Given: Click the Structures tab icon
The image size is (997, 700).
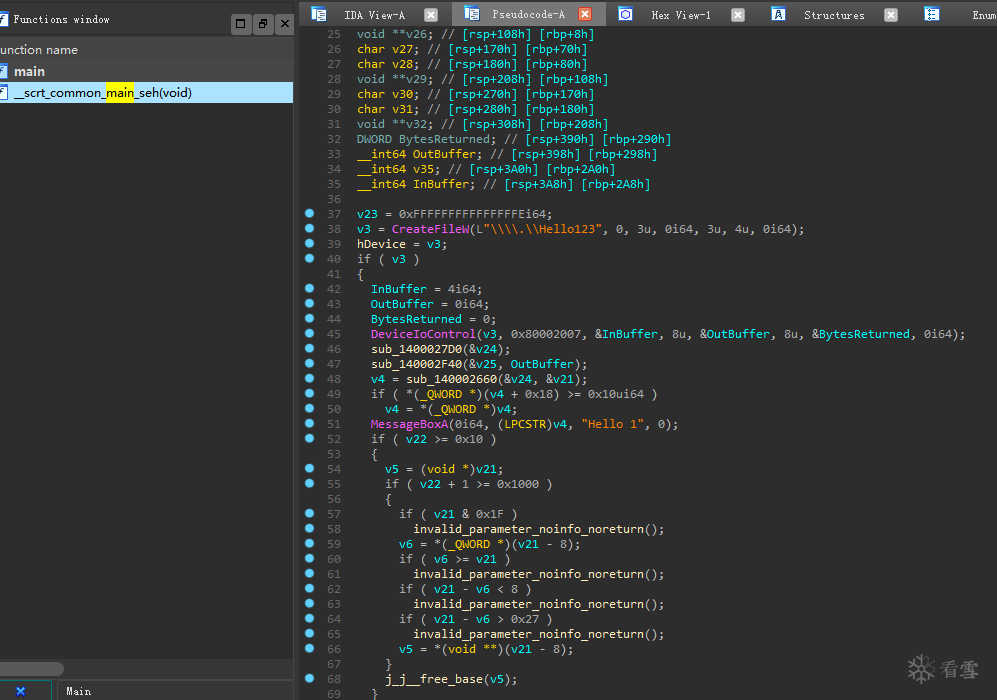Looking at the screenshot, I should [x=780, y=14].
